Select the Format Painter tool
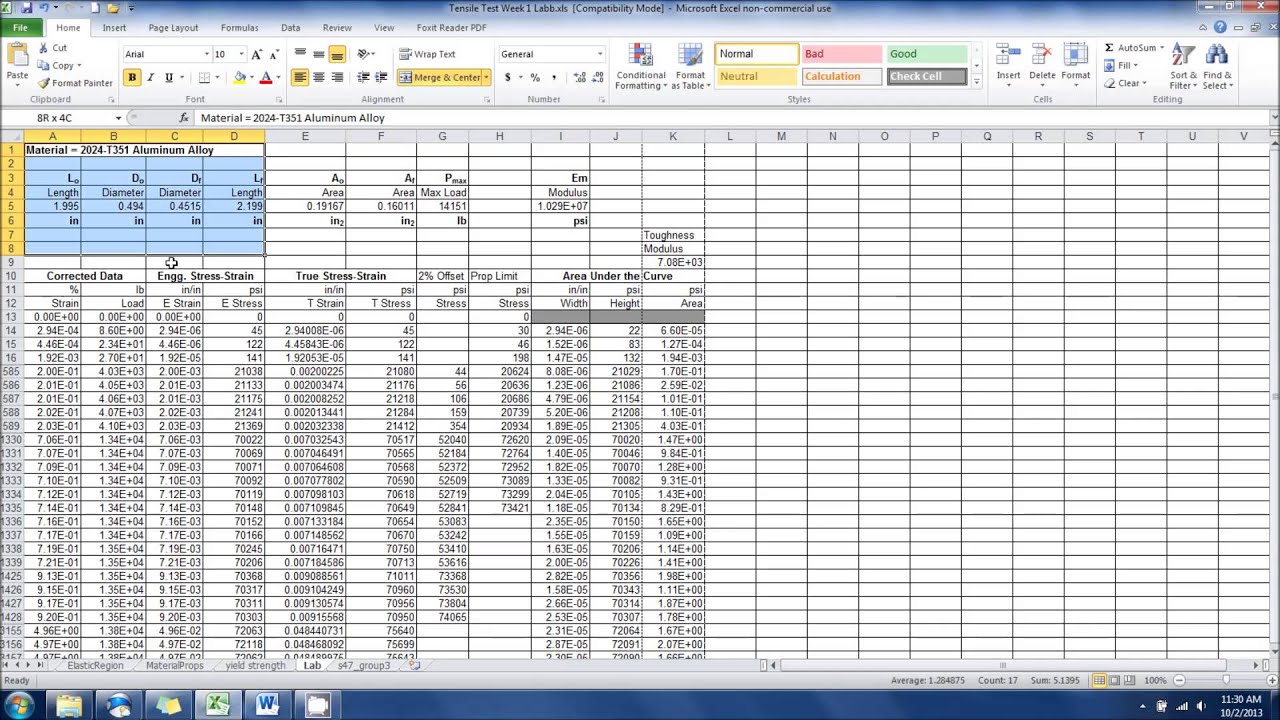Viewport: 1280px width, 720px height. (76, 83)
